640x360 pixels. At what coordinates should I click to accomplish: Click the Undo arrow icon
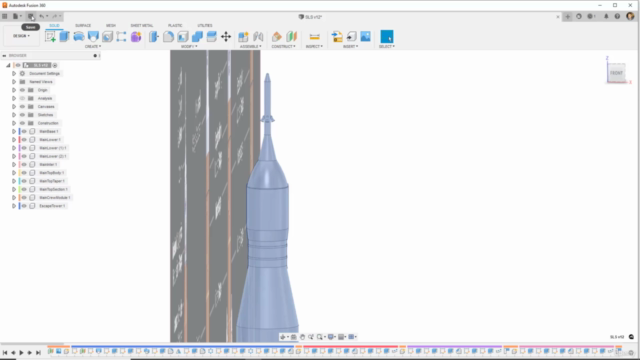42,16
